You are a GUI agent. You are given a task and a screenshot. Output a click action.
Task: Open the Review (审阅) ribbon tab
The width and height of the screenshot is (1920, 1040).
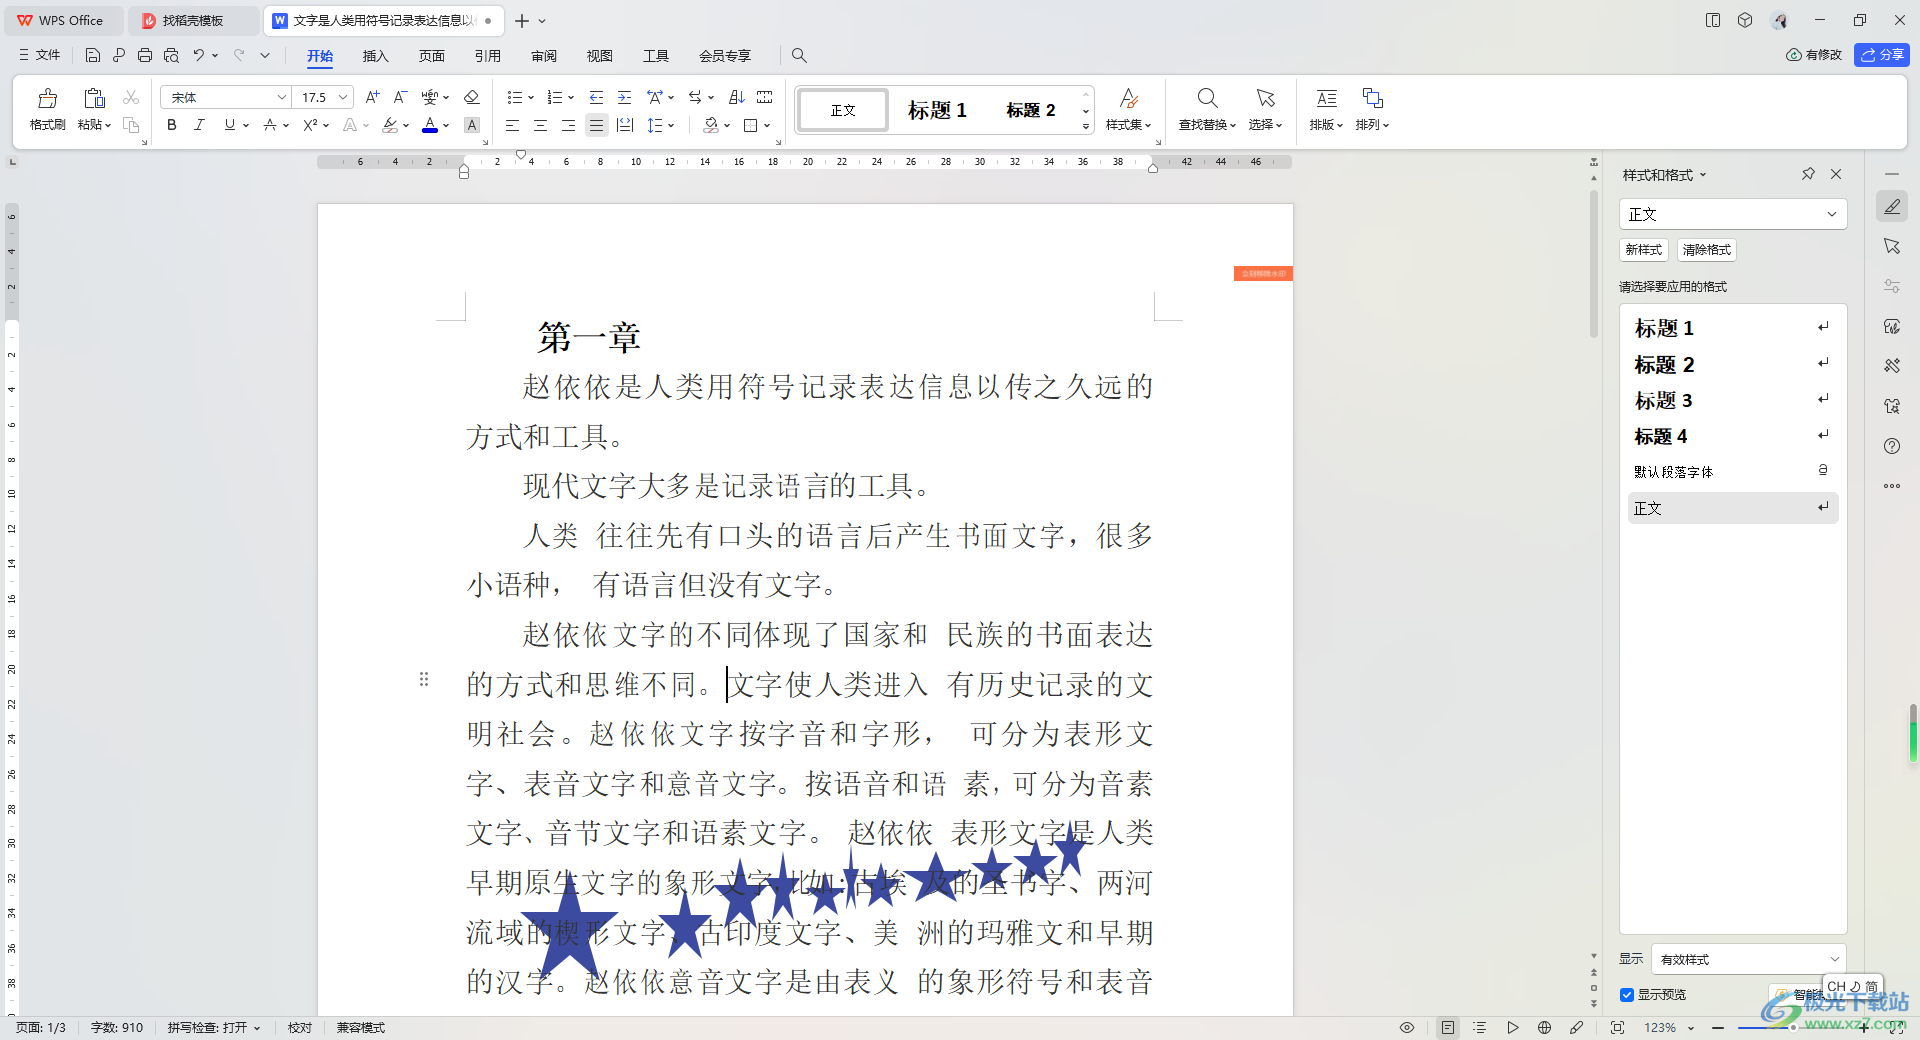tap(543, 55)
